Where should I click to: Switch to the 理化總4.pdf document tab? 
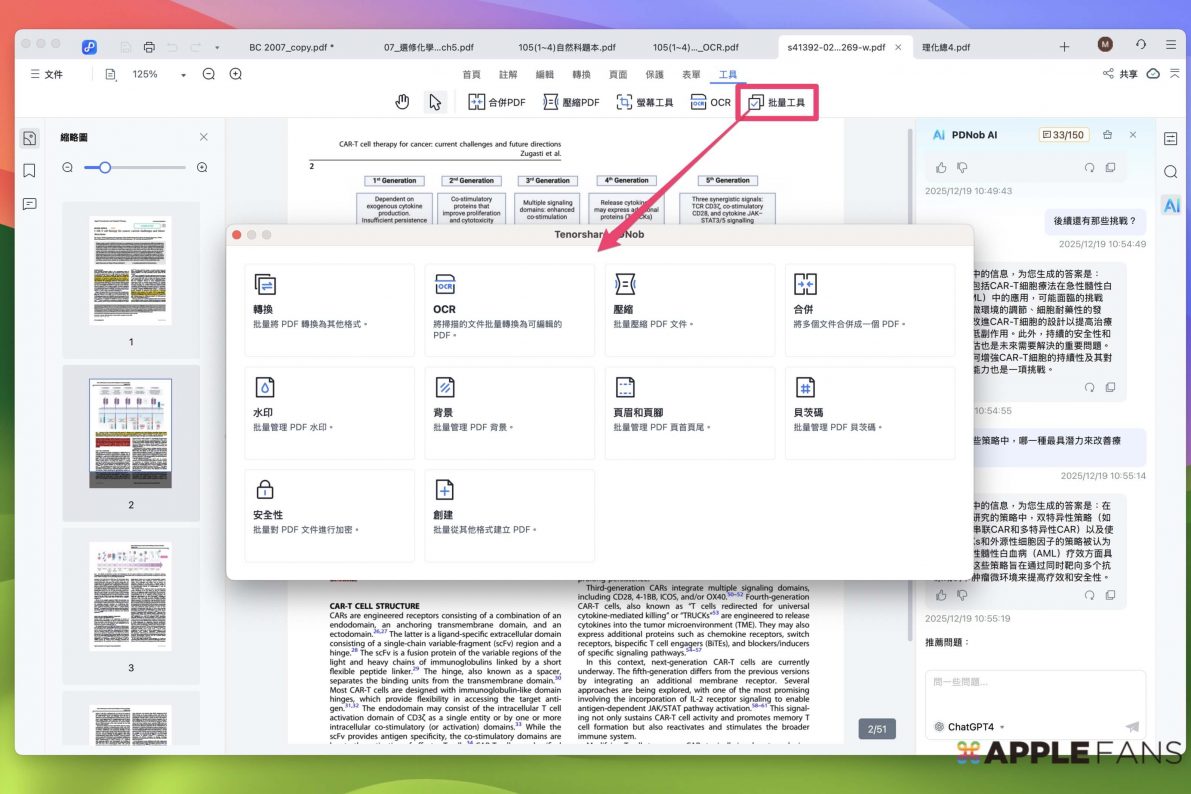tap(946, 47)
